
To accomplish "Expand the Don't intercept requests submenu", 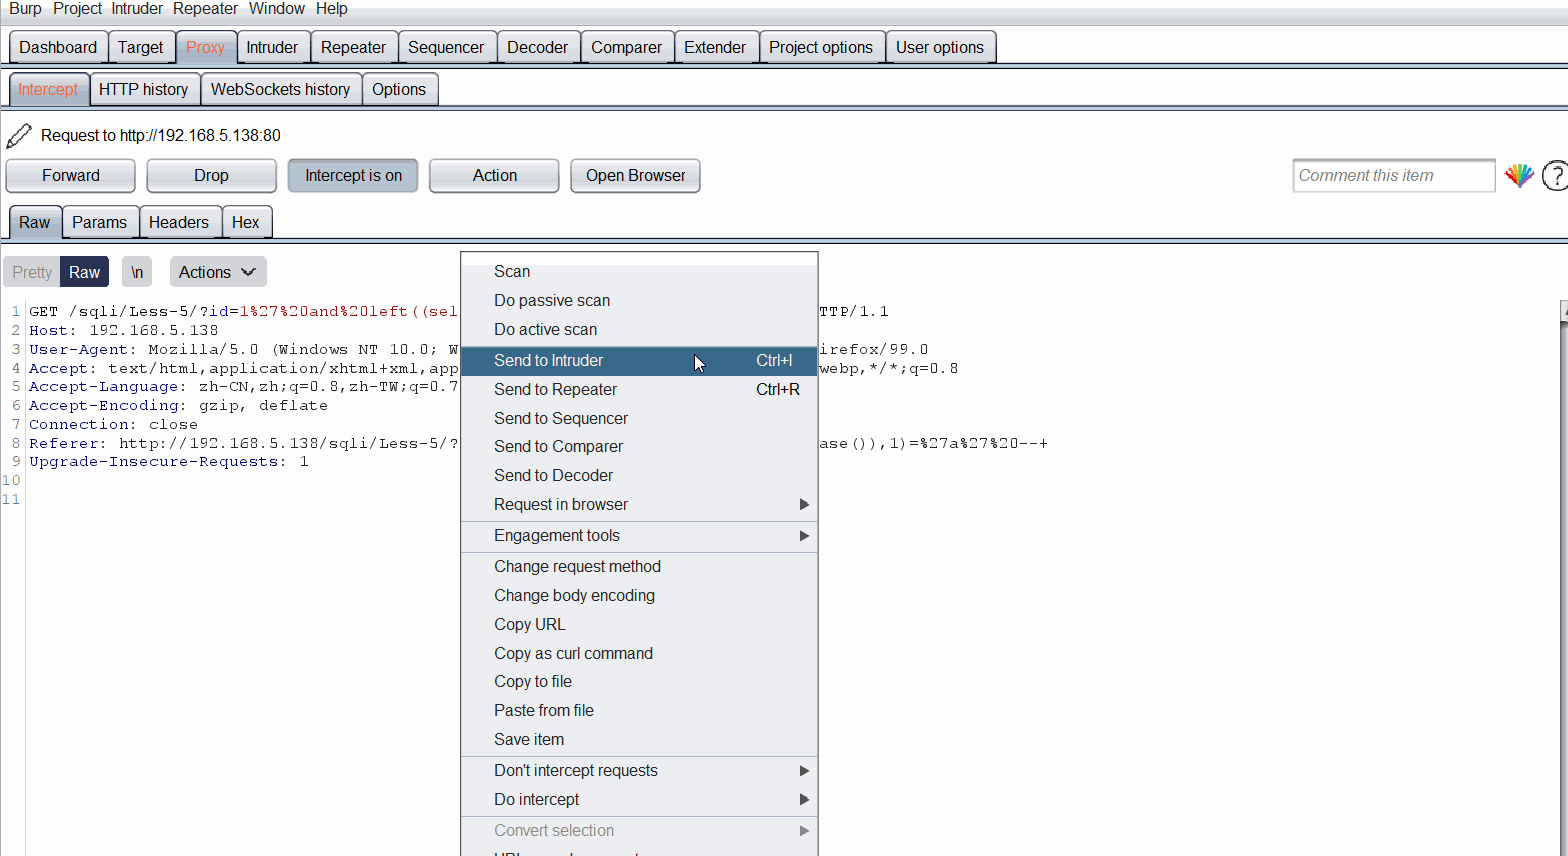I will pyautogui.click(x=639, y=771).
